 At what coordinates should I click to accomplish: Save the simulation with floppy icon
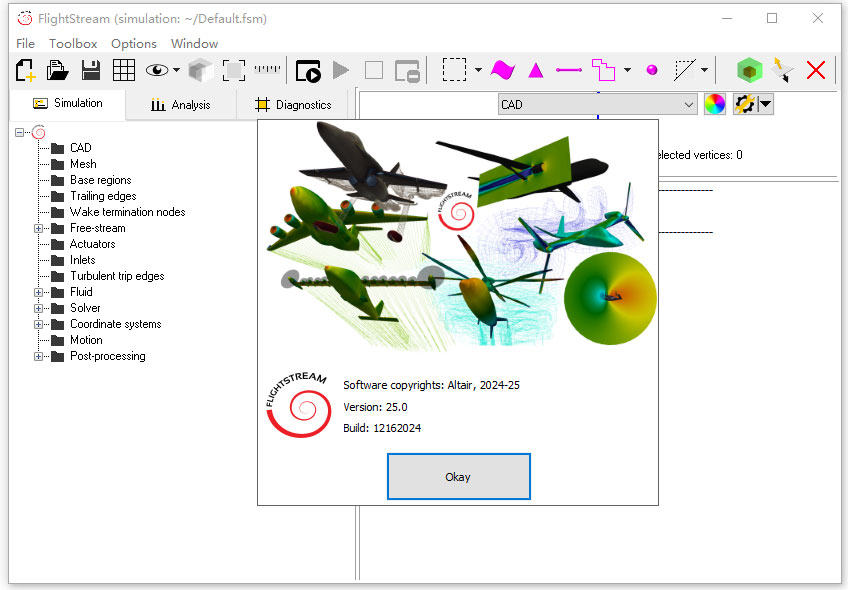(91, 70)
